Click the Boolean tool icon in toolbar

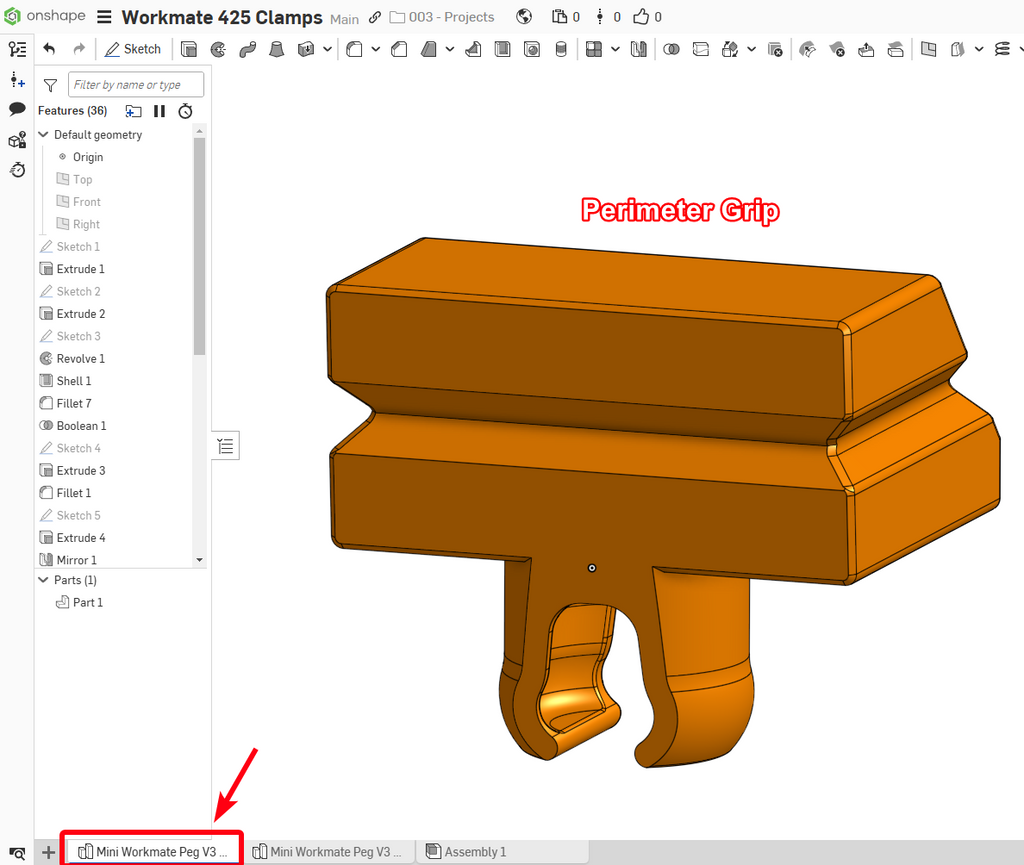(671, 50)
